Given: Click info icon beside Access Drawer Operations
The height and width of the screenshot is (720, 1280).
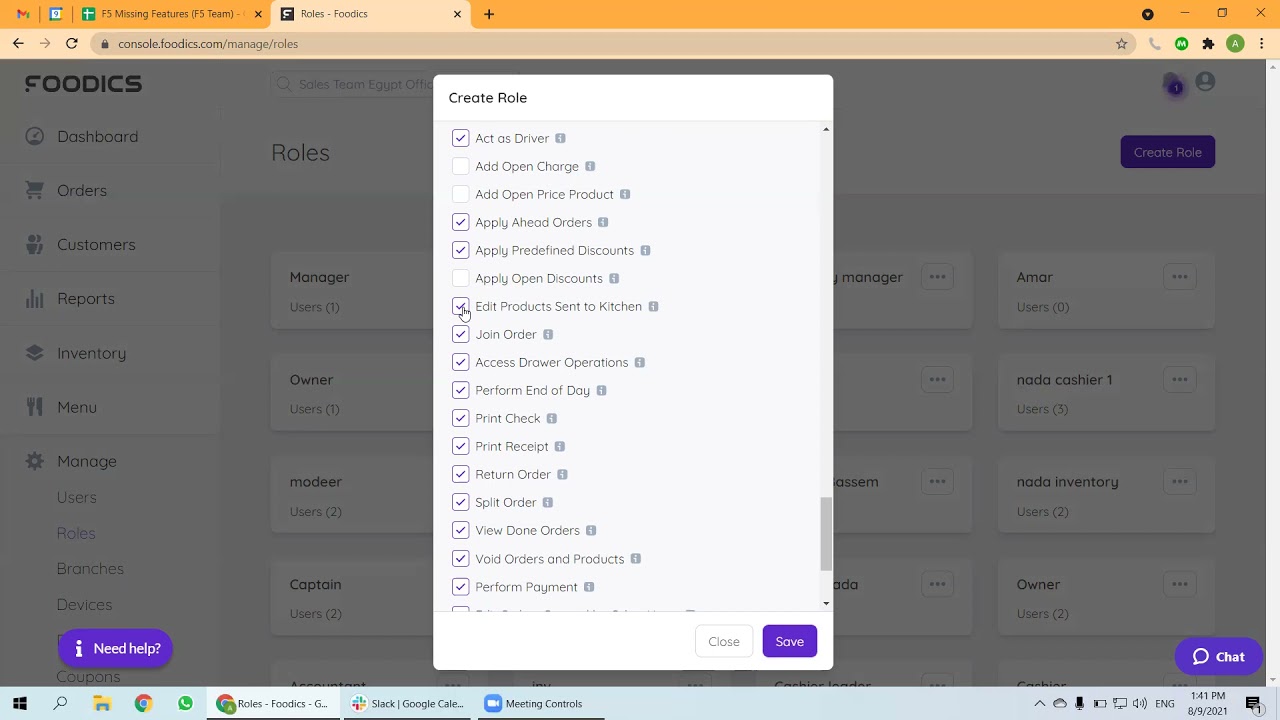Looking at the screenshot, I should [639, 362].
